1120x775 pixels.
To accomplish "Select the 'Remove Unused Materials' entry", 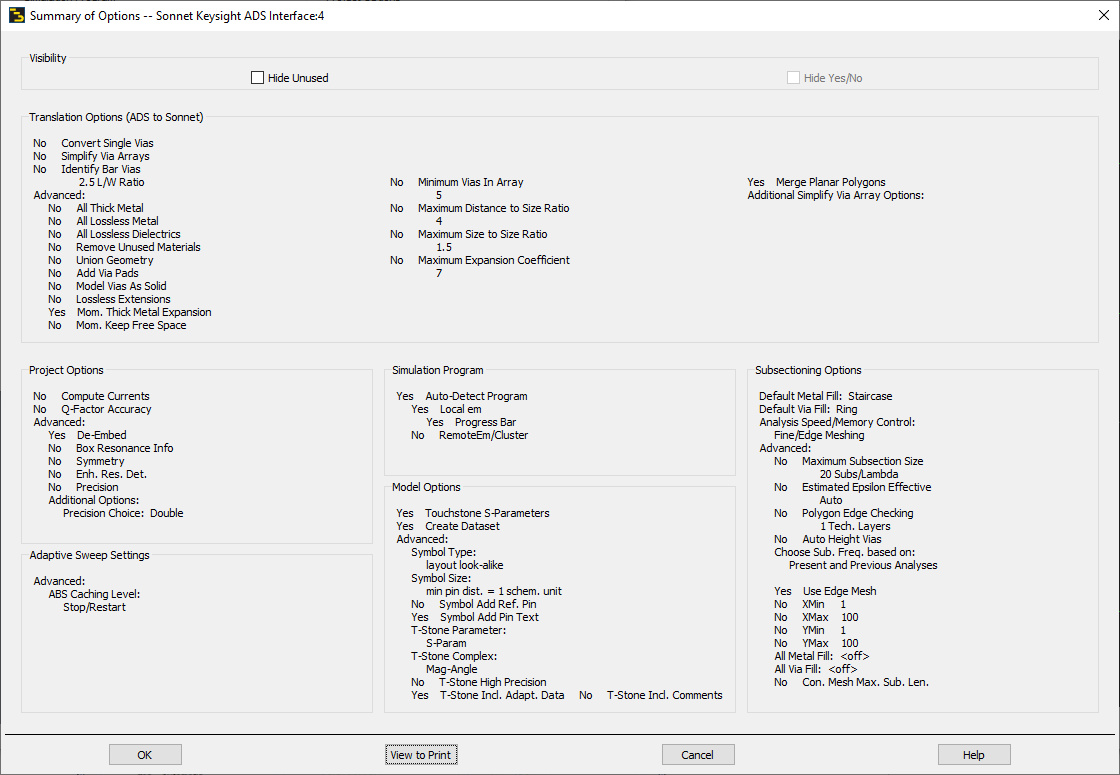I will 139,247.
